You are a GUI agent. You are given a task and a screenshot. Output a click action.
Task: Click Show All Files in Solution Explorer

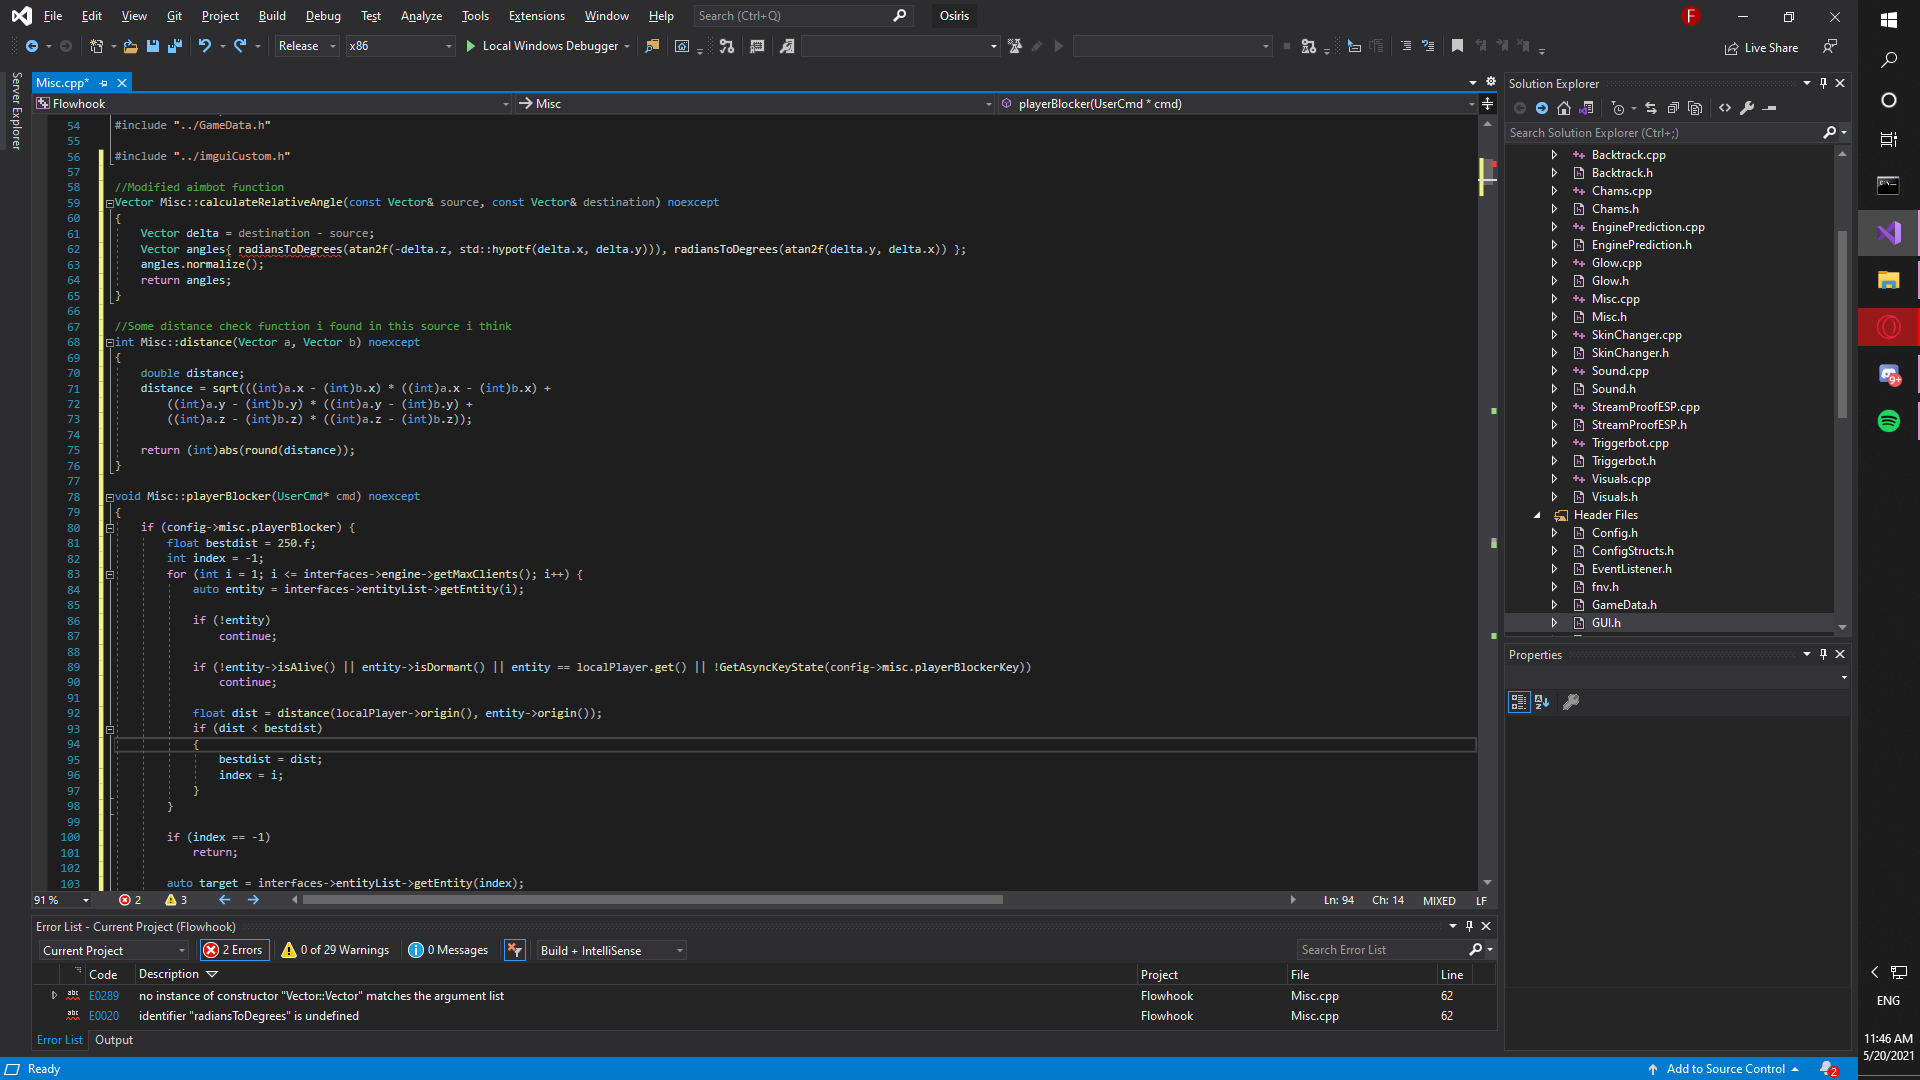coord(1694,108)
